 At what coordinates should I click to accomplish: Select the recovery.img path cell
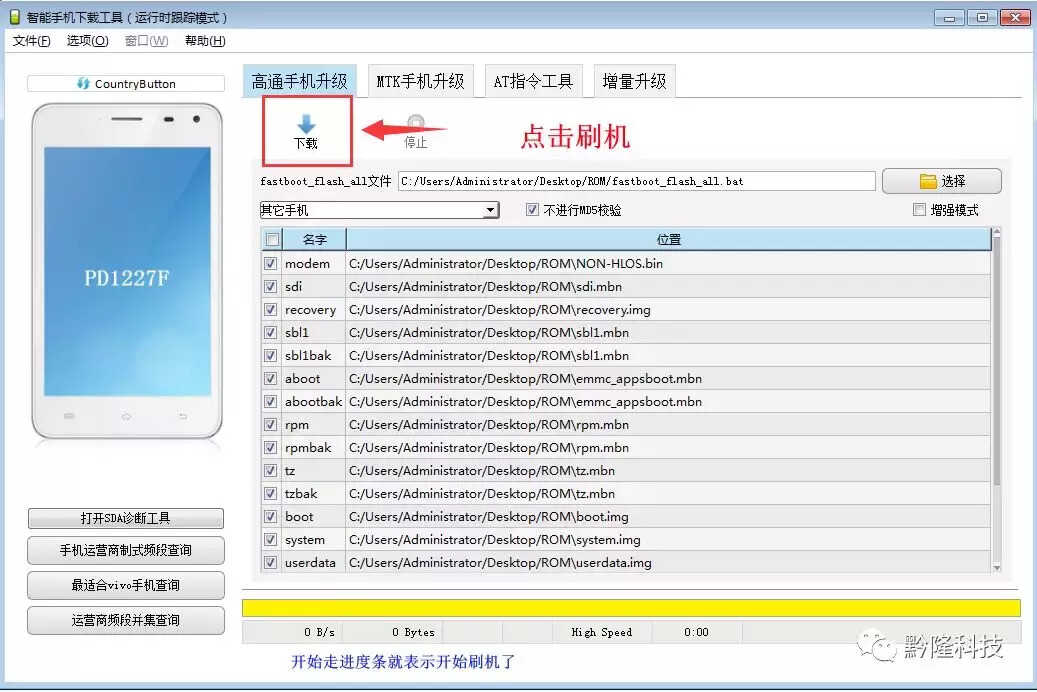pos(669,310)
